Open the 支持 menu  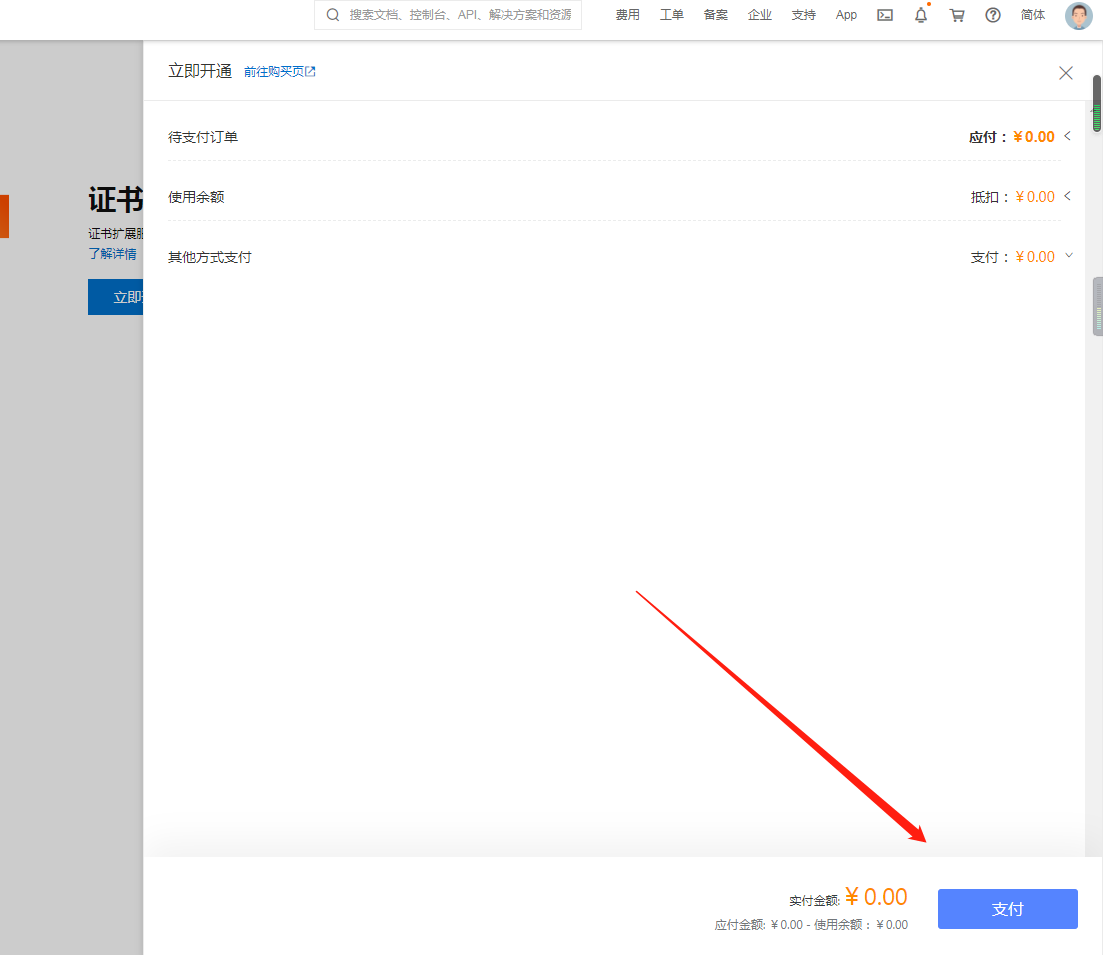pos(803,15)
